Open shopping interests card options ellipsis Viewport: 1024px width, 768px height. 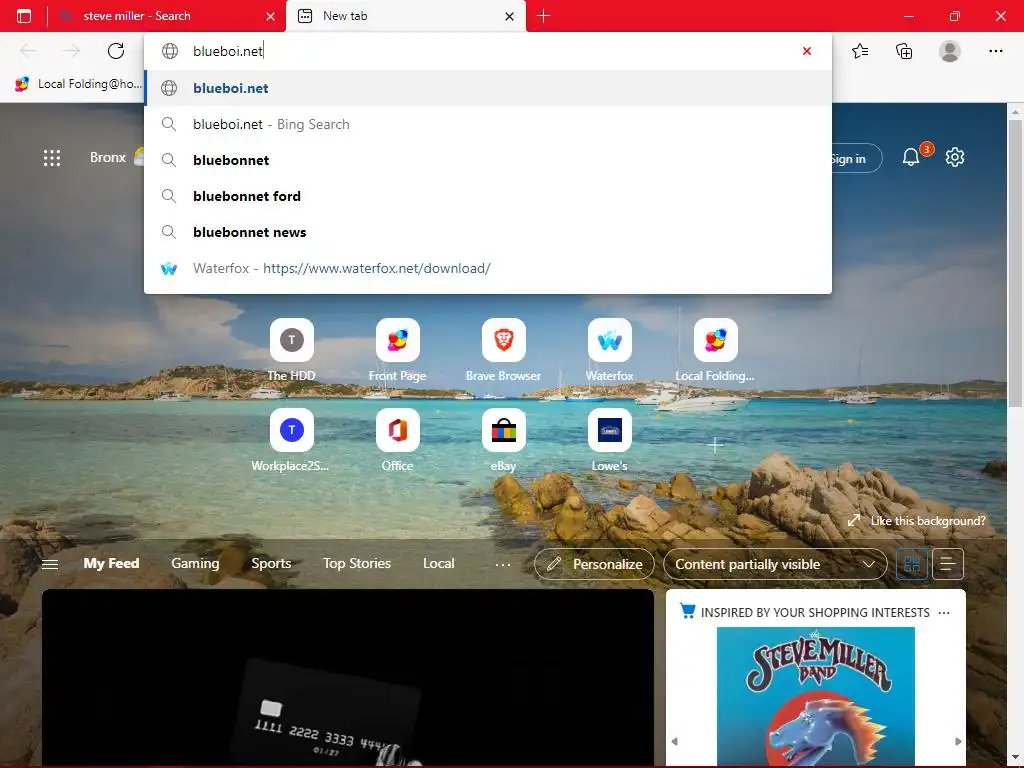tap(944, 613)
